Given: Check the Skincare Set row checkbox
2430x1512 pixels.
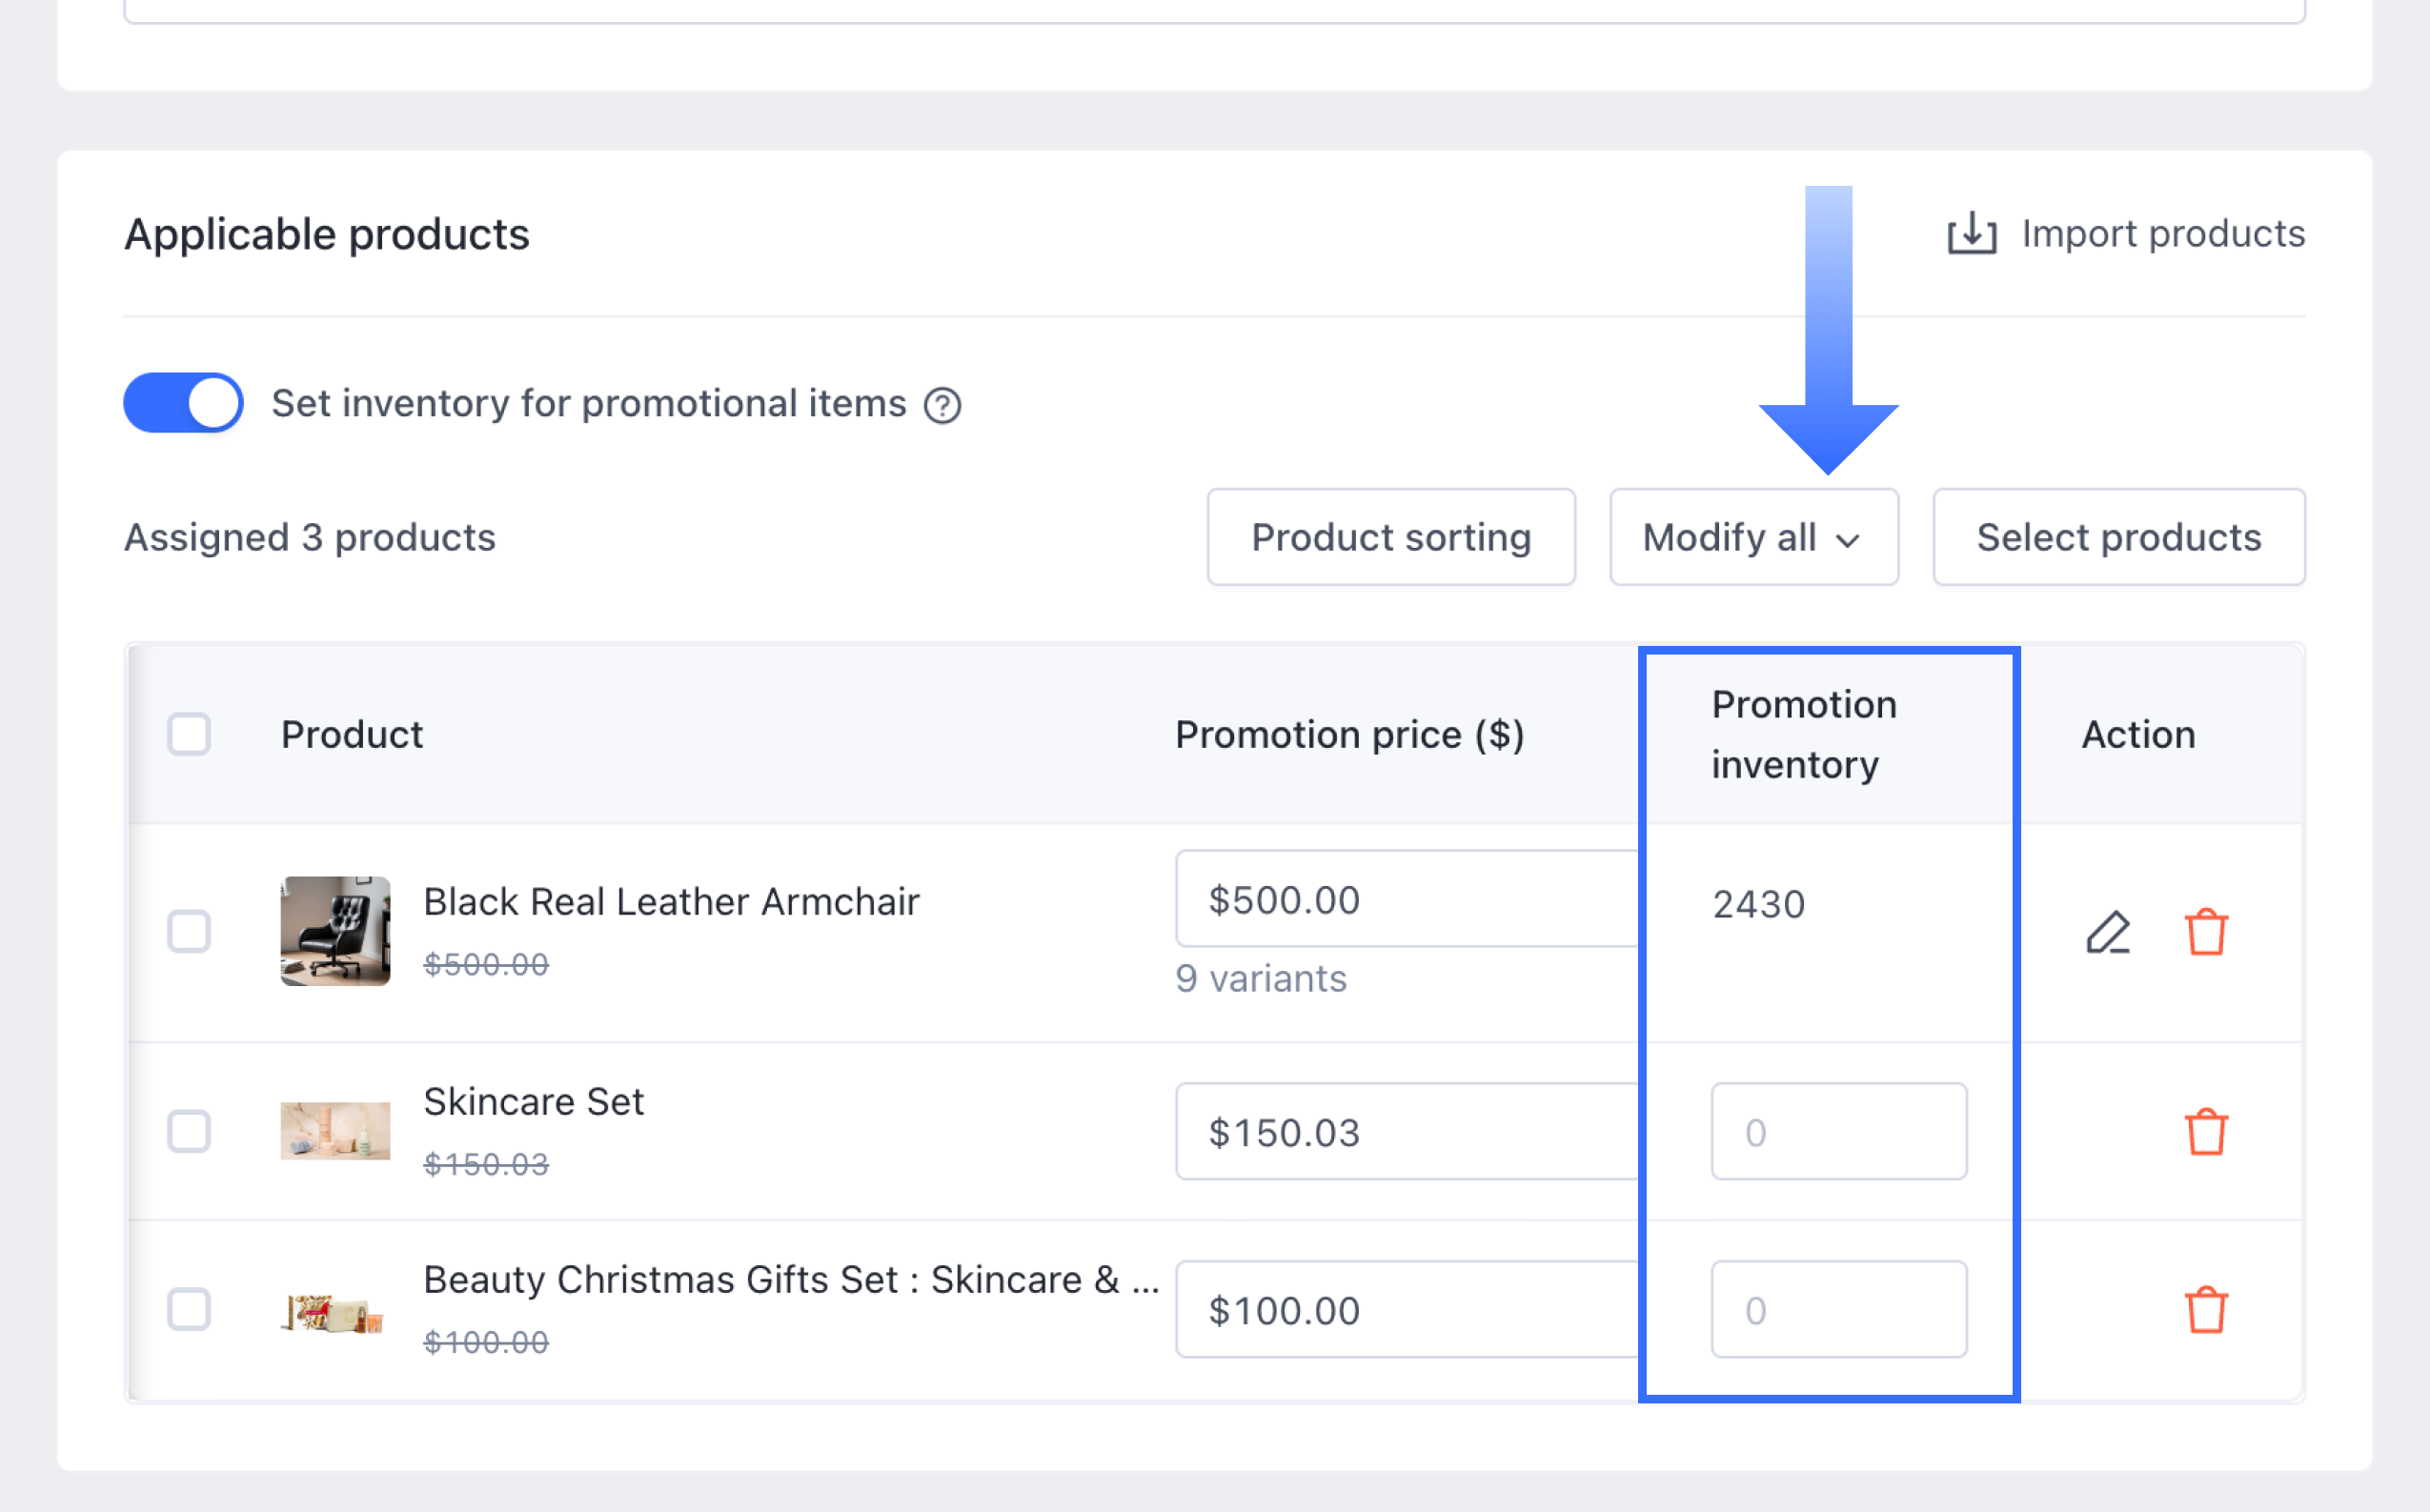Looking at the screenshot, I should click(x=189, y=1131).
